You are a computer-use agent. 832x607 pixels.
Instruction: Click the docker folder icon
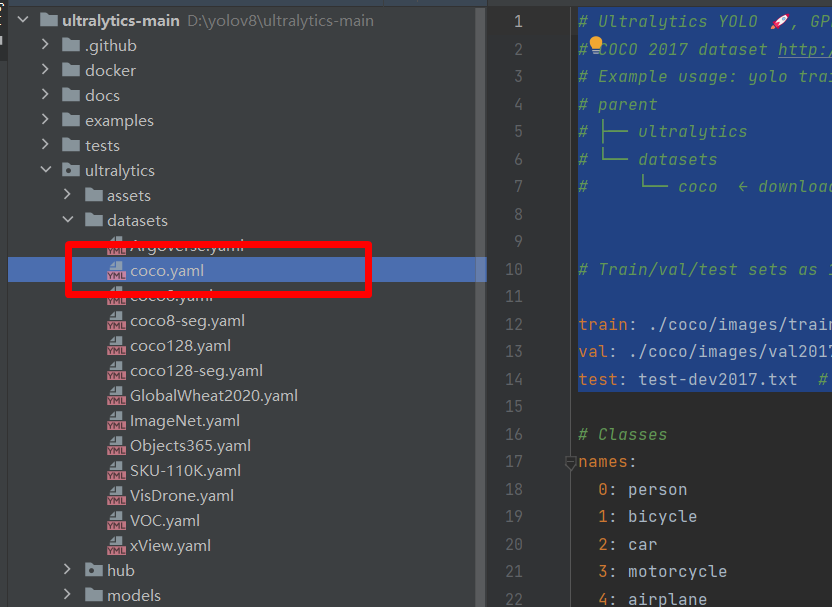pyautogui.click(x=71, y=71)
